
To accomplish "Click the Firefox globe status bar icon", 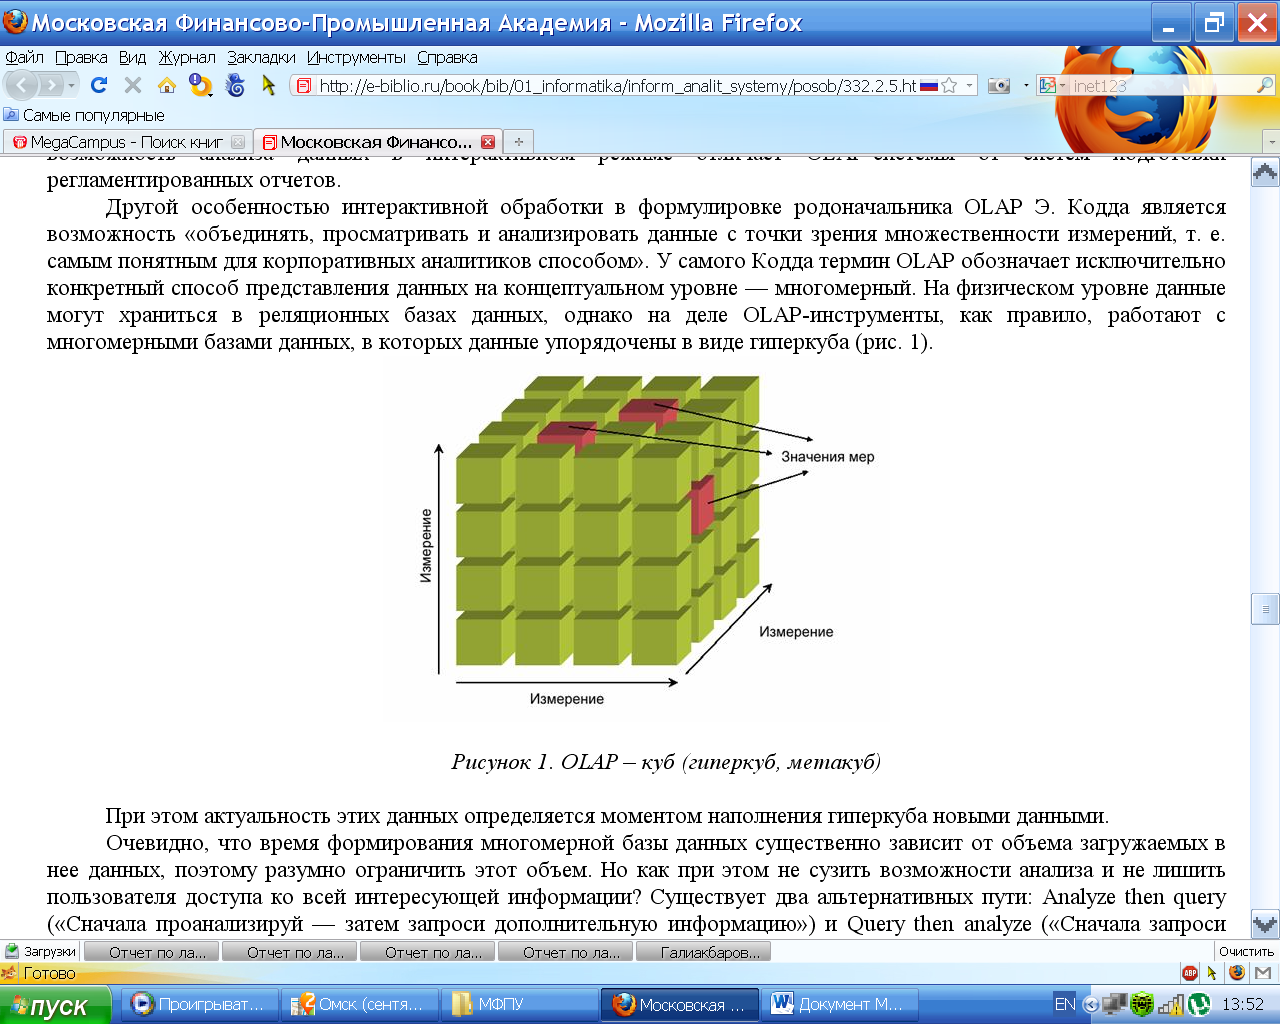I will tap(1237, 973).
